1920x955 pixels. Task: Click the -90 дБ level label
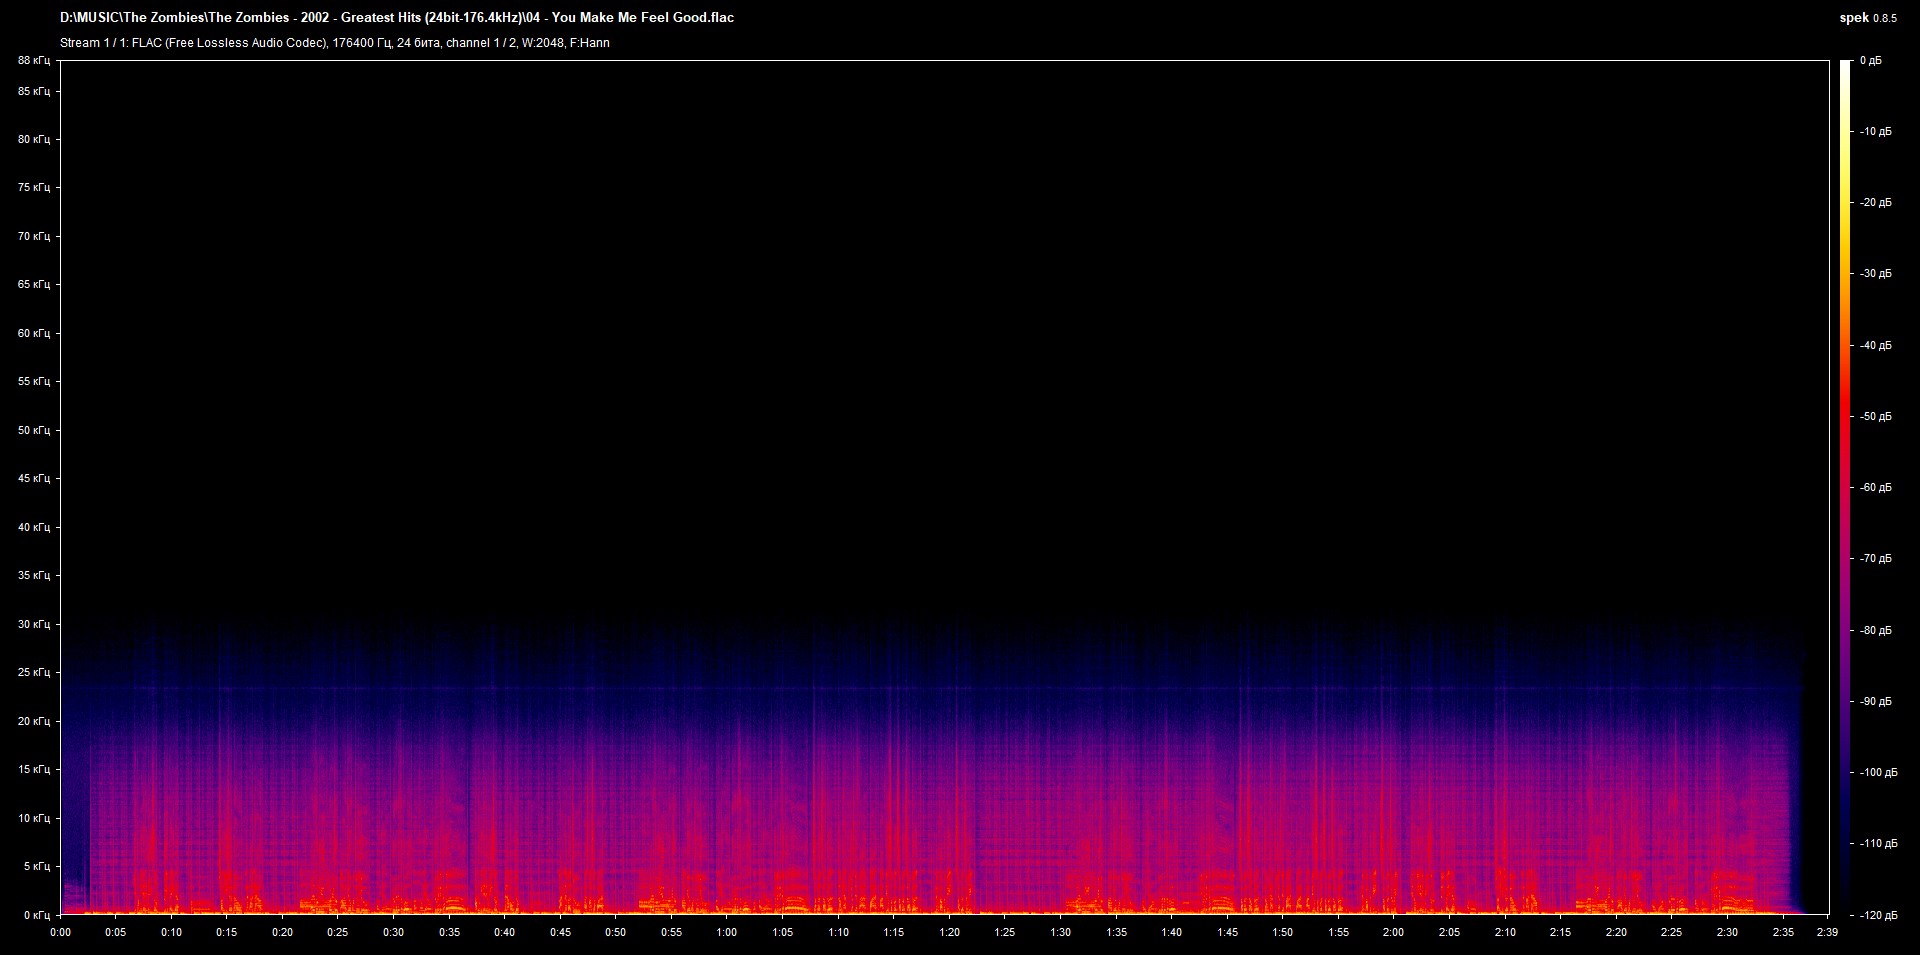(x=1876, y=701)
